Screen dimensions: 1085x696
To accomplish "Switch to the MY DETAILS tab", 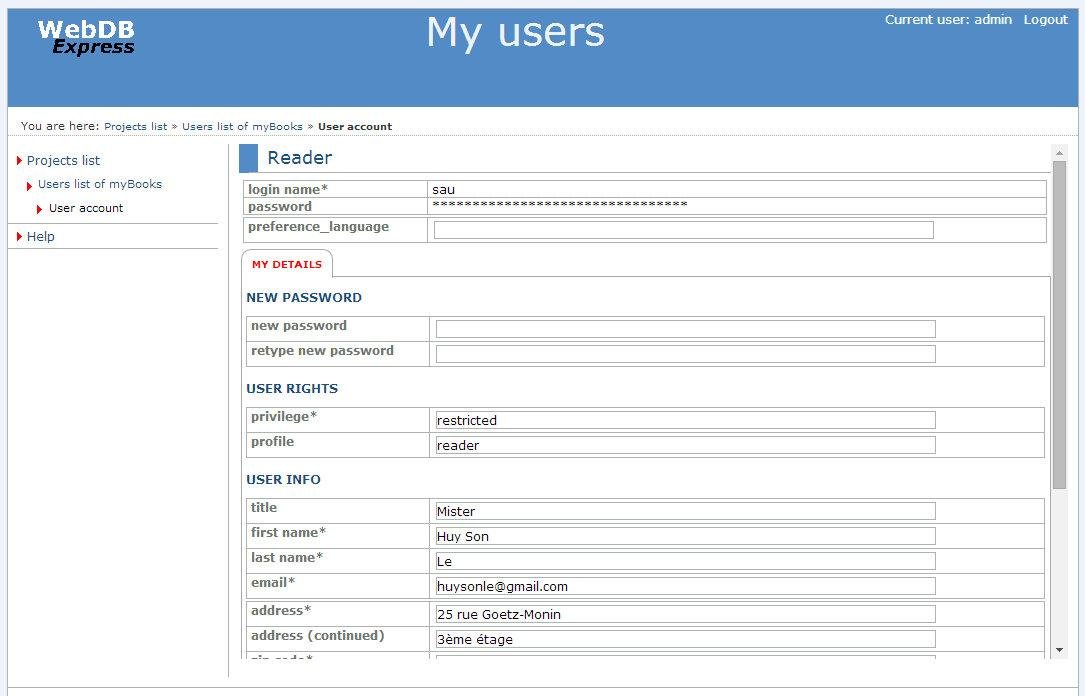I will coord(287,265).
